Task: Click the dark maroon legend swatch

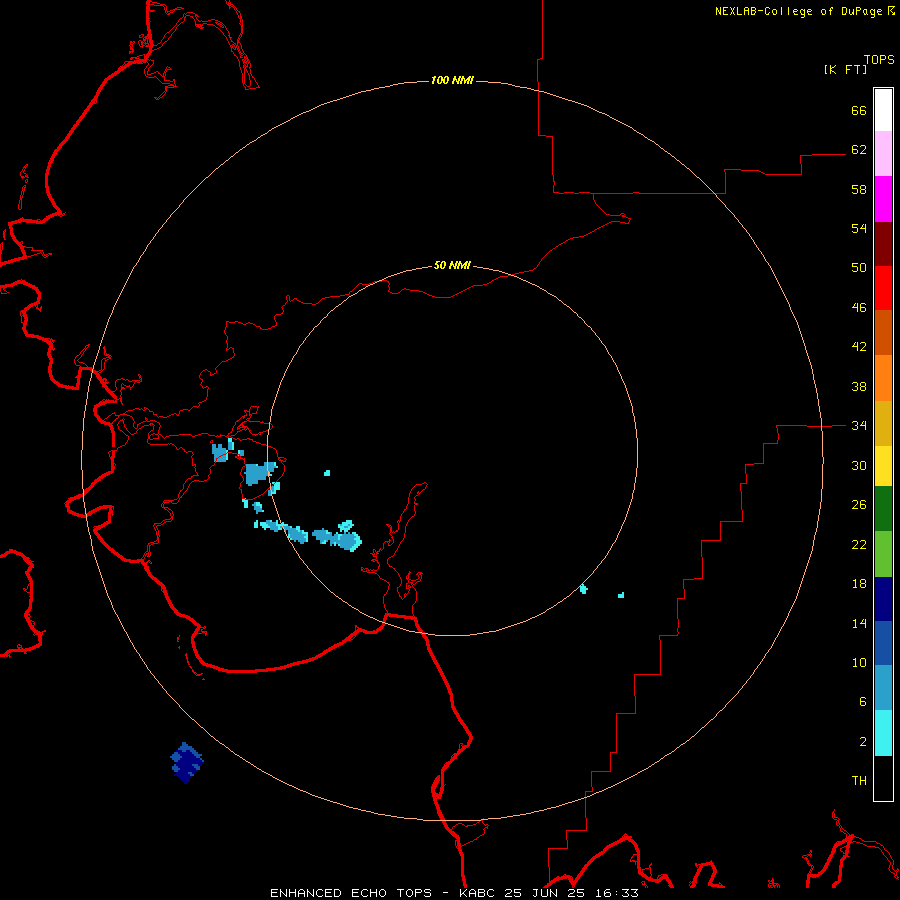Action: click(883, 244)
